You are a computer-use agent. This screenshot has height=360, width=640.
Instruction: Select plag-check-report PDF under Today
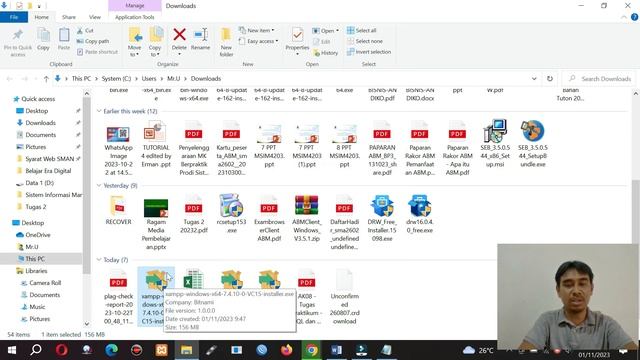tap(118, 298)
